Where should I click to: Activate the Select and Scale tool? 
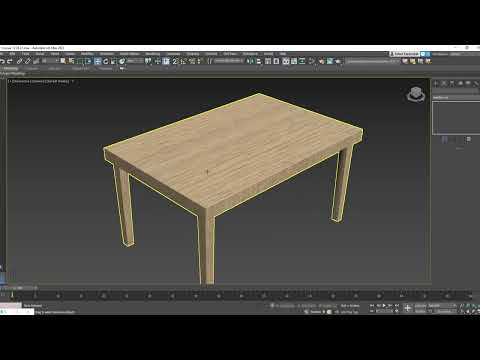coord(114,61)
